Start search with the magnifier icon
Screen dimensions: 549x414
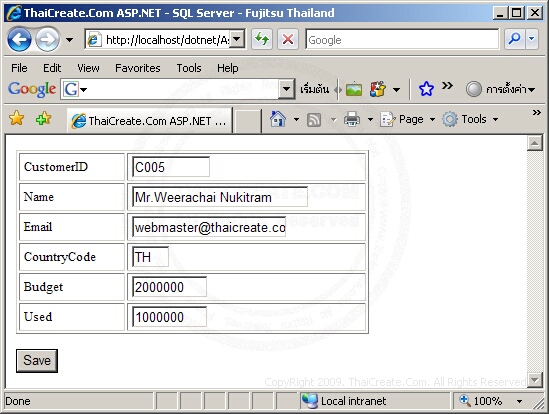coord(514,39)
